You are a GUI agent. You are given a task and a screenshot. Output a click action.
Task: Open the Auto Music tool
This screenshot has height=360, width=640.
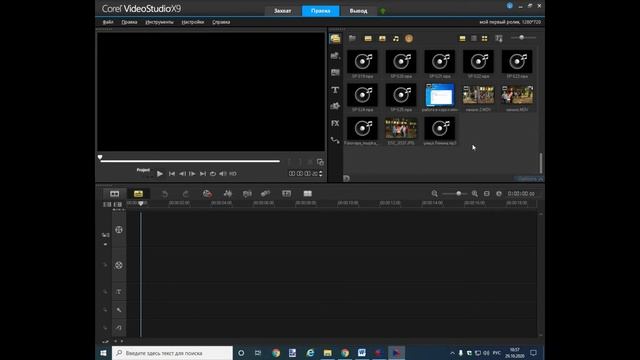tap(247, 193)
